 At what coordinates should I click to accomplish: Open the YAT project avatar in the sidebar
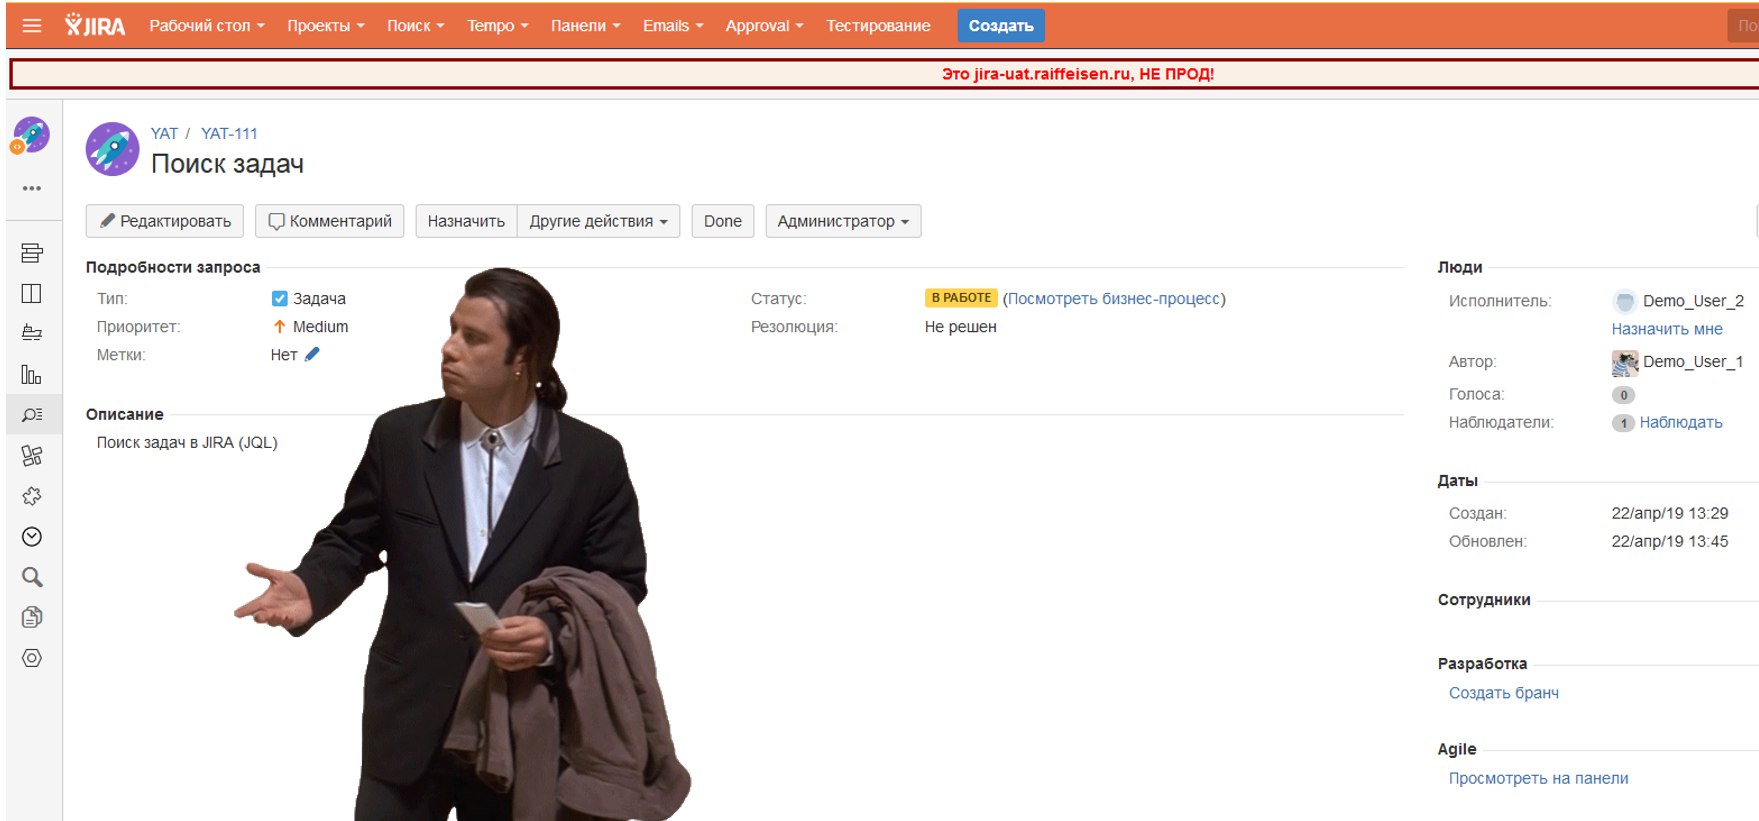coord(31,135)
